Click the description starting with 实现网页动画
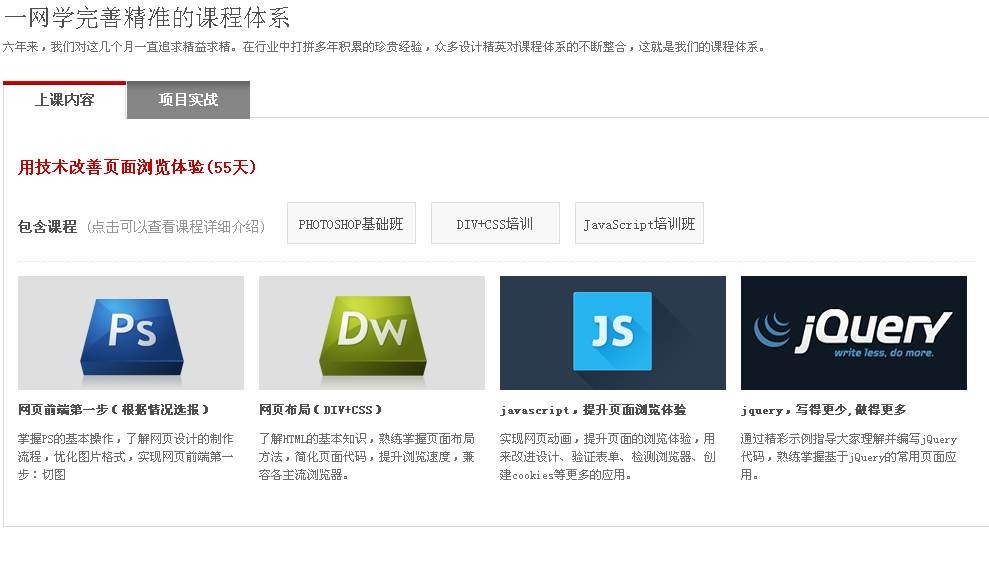Screen dimensions: 989x566 click(607, 456)
